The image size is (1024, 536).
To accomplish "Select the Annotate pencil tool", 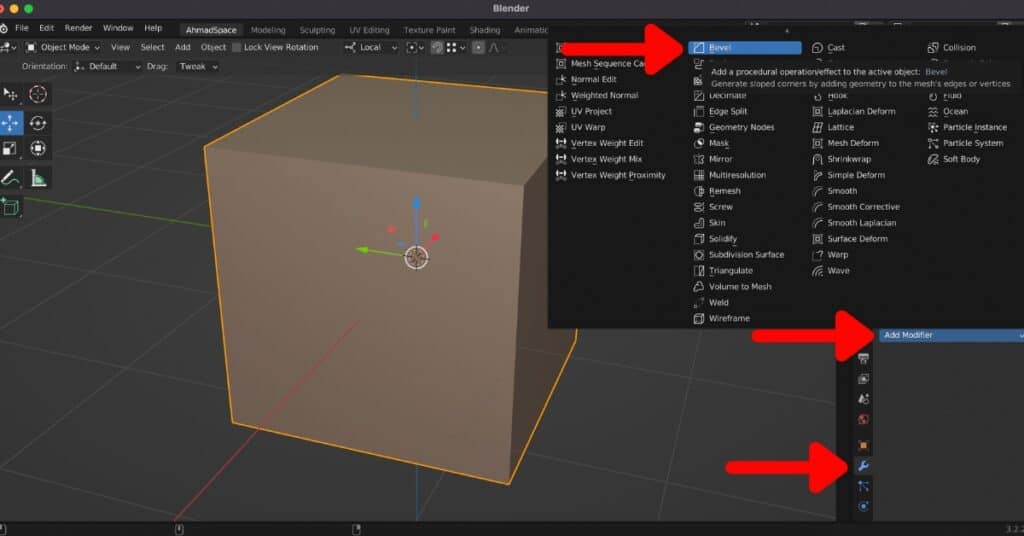I will pos(11,178).
